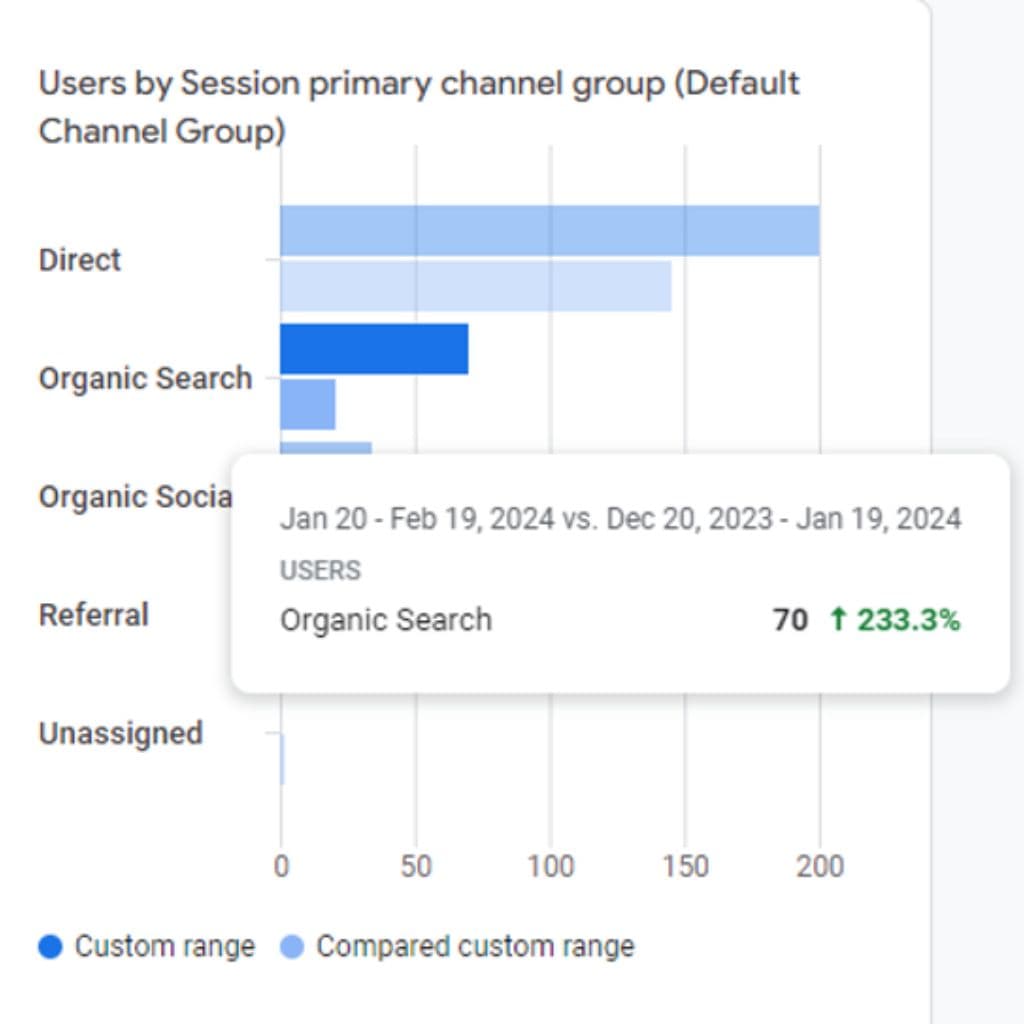Select the Direct channel label
The height and width of the screenshot is (1024, 1024).
point(80,260)
